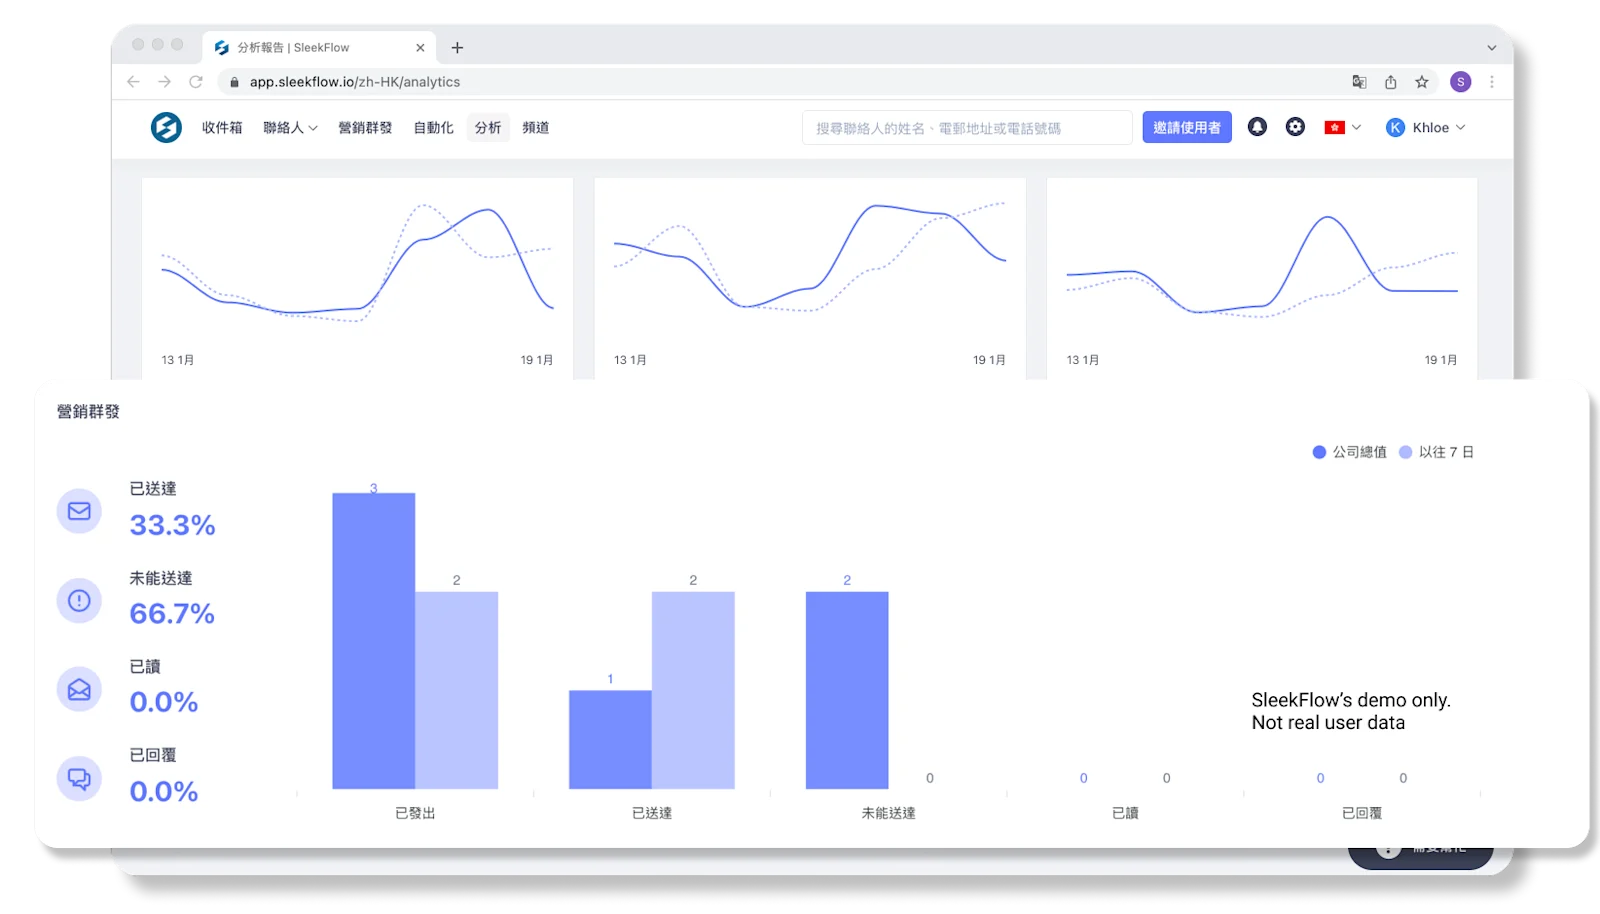Click the 未能送達 warning icon
Viewport: 1600px width, 914px height.
(x=79, y=600)
